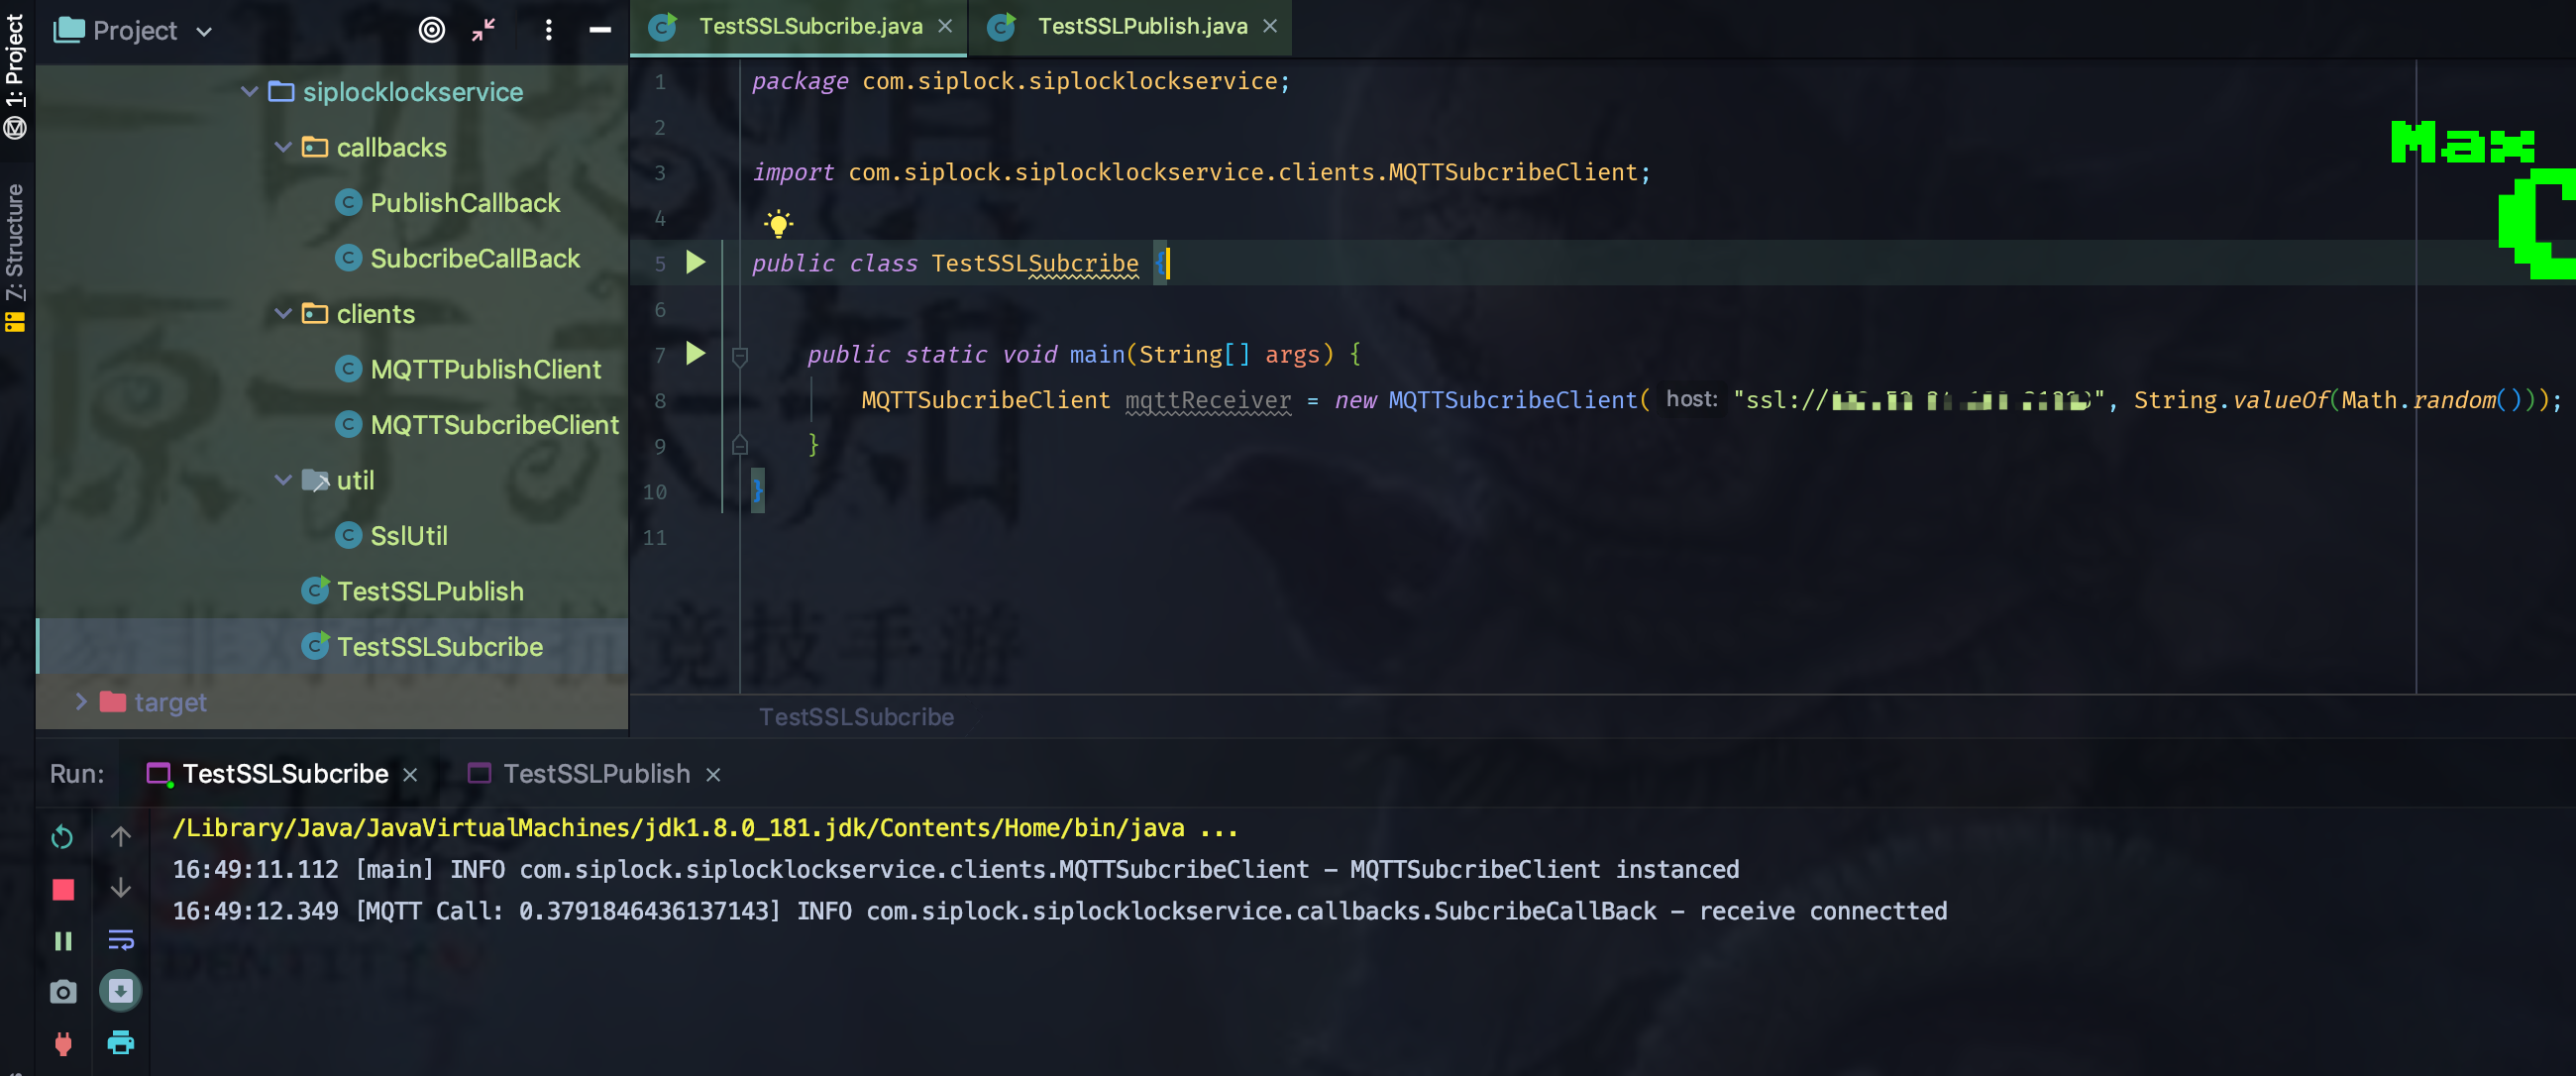Open the Structure tool window
2576x1076 pixels.
coord(15,240)
